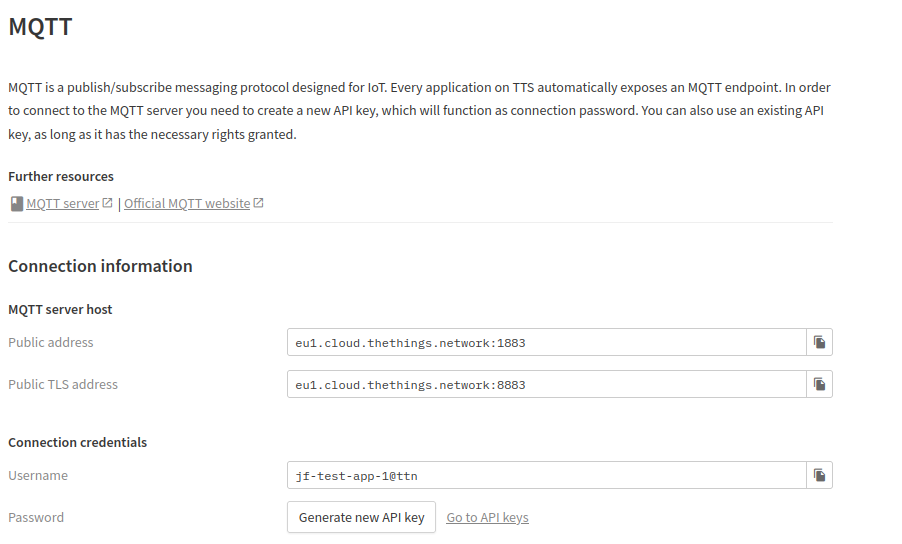Viewport: 902px width, 544px height.
Task: Focus the public TLS address field with port 8883
Action: 546,384
